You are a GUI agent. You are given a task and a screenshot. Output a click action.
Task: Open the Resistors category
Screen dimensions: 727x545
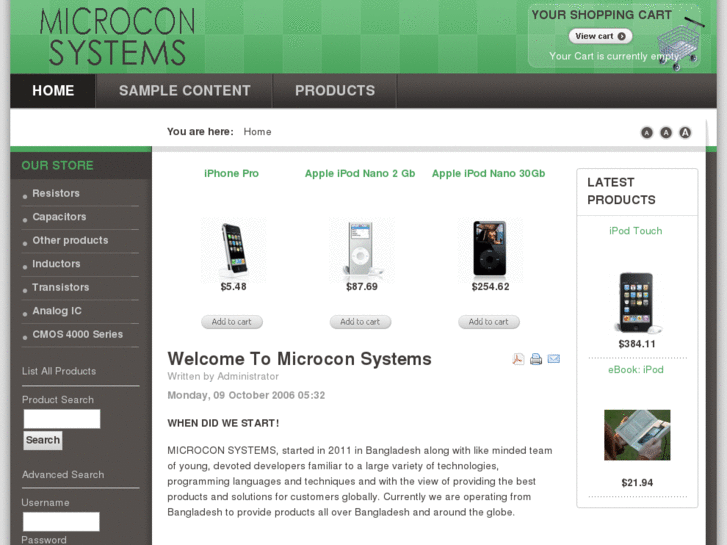click(x=56, y=193)
